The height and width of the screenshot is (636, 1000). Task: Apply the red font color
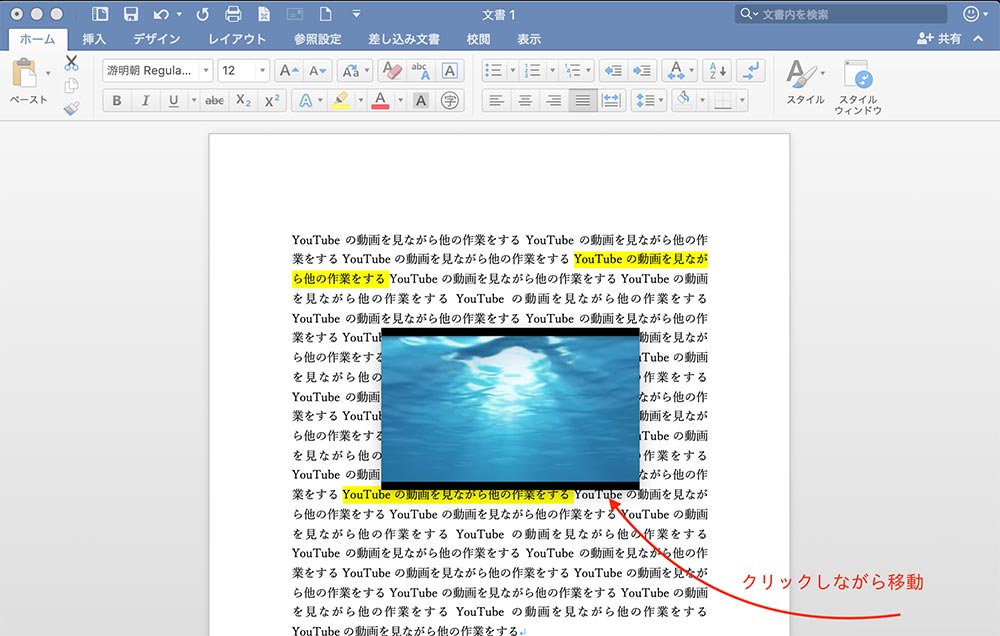(381, 100)
